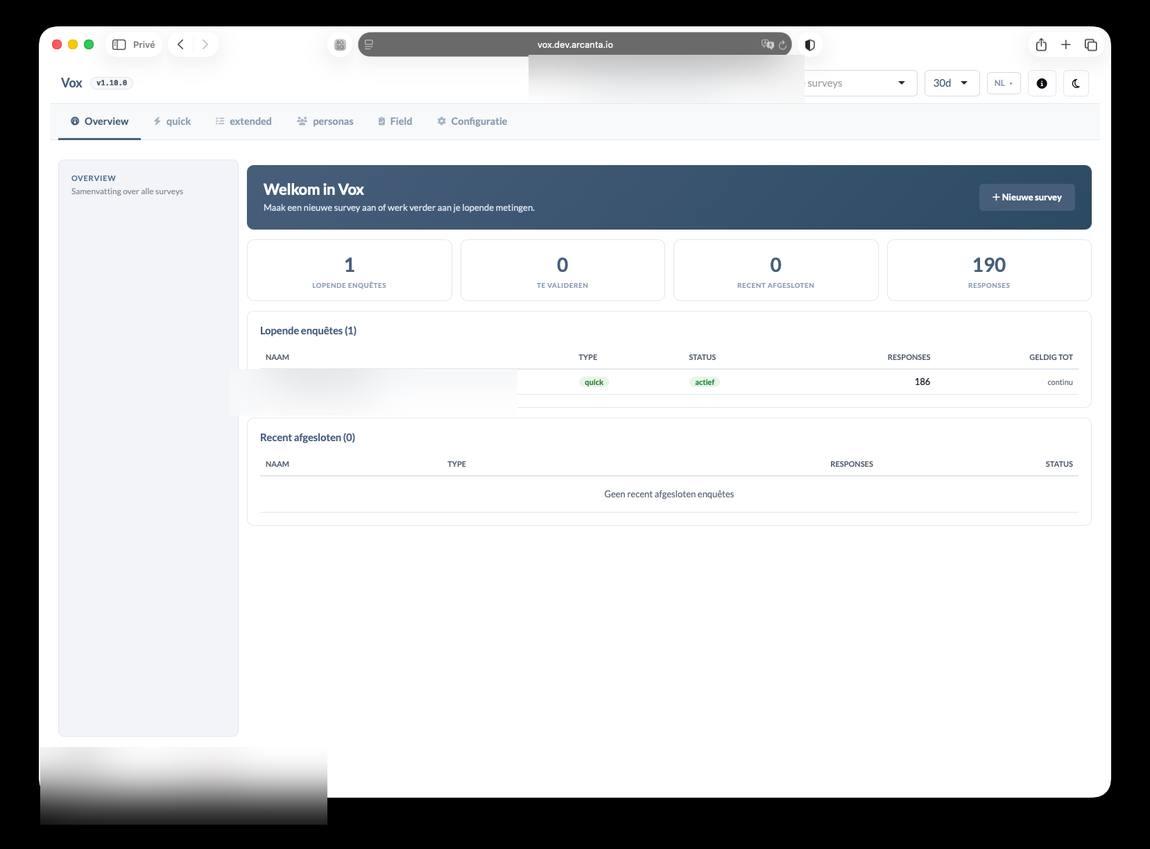
Task: Click the privacy shield icon
Action: point(810,45)
